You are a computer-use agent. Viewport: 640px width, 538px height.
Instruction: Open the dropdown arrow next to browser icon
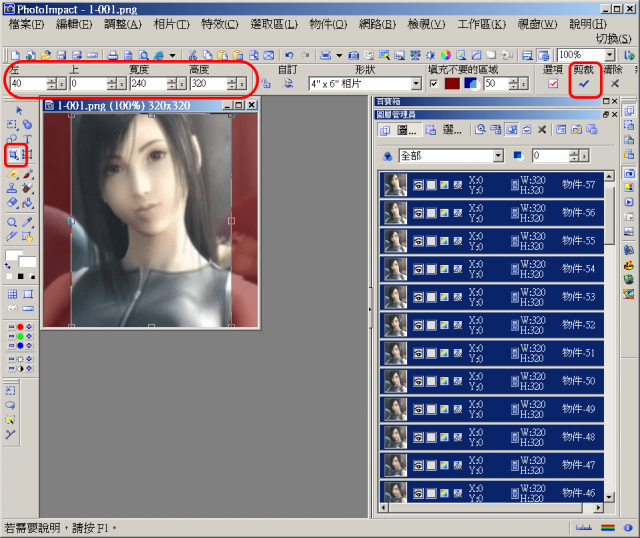(173, 55)
